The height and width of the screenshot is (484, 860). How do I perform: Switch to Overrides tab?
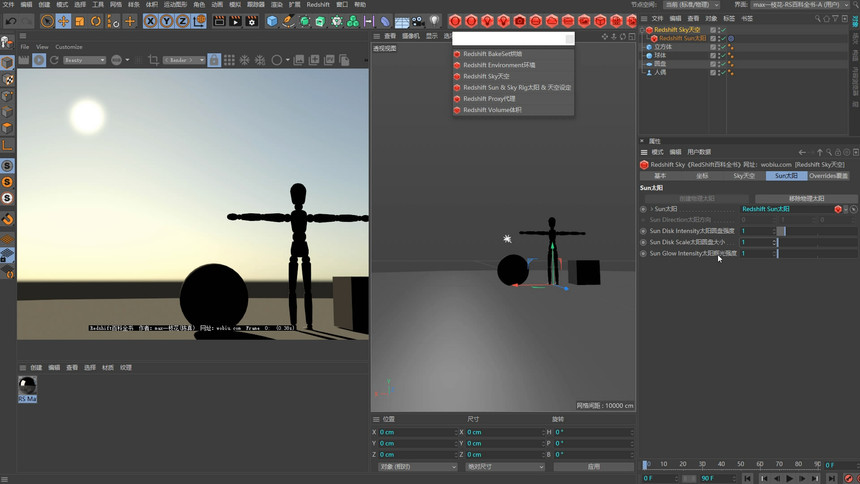828,176
